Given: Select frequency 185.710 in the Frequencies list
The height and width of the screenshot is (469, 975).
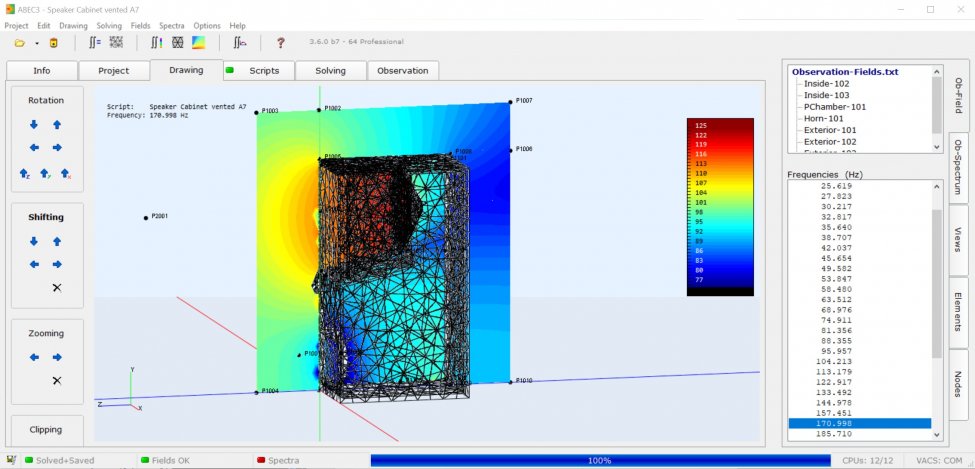Looking at the screenshot, I should pyautogui.click(x=860, y=434).
